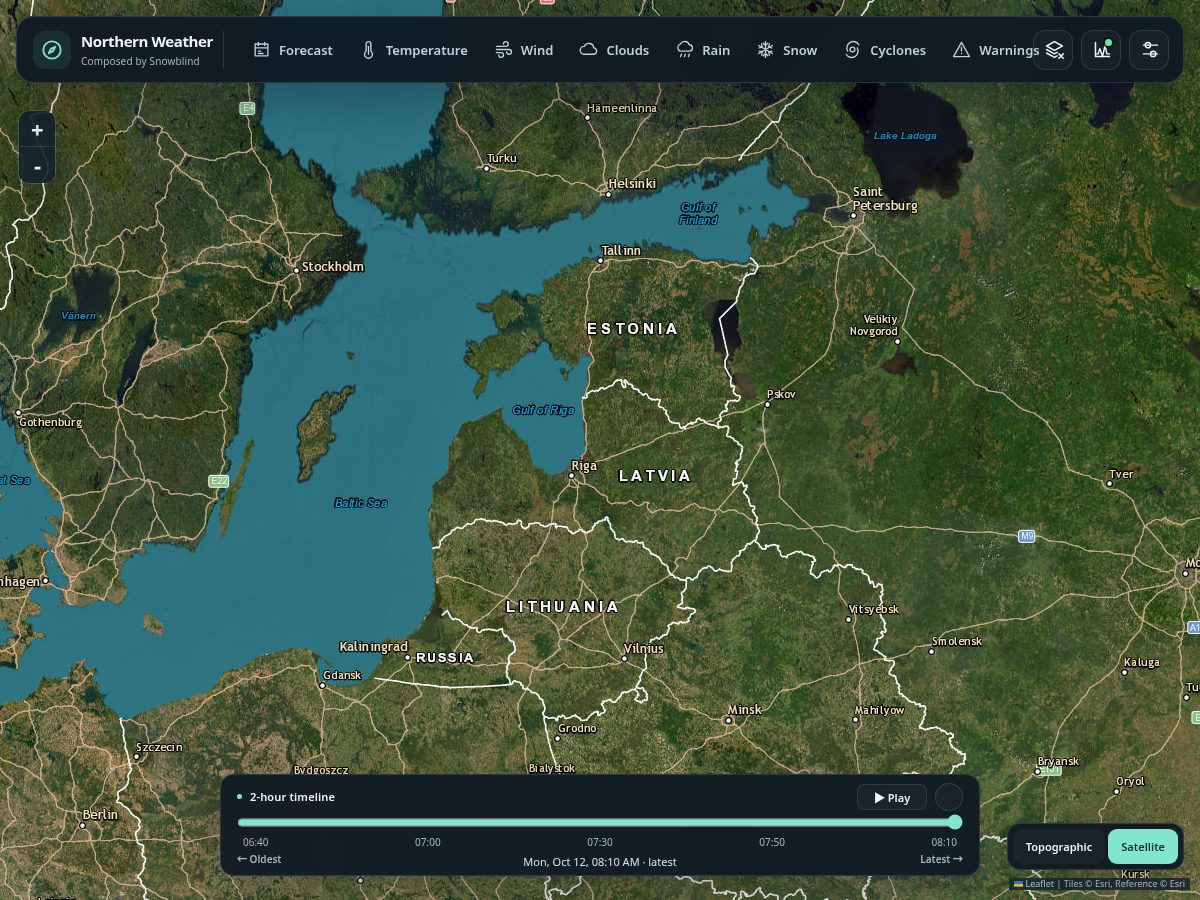Click the LITHUANIA country label
The width and height of the screenshot is (1200, 900).
(x=563, y=606)
